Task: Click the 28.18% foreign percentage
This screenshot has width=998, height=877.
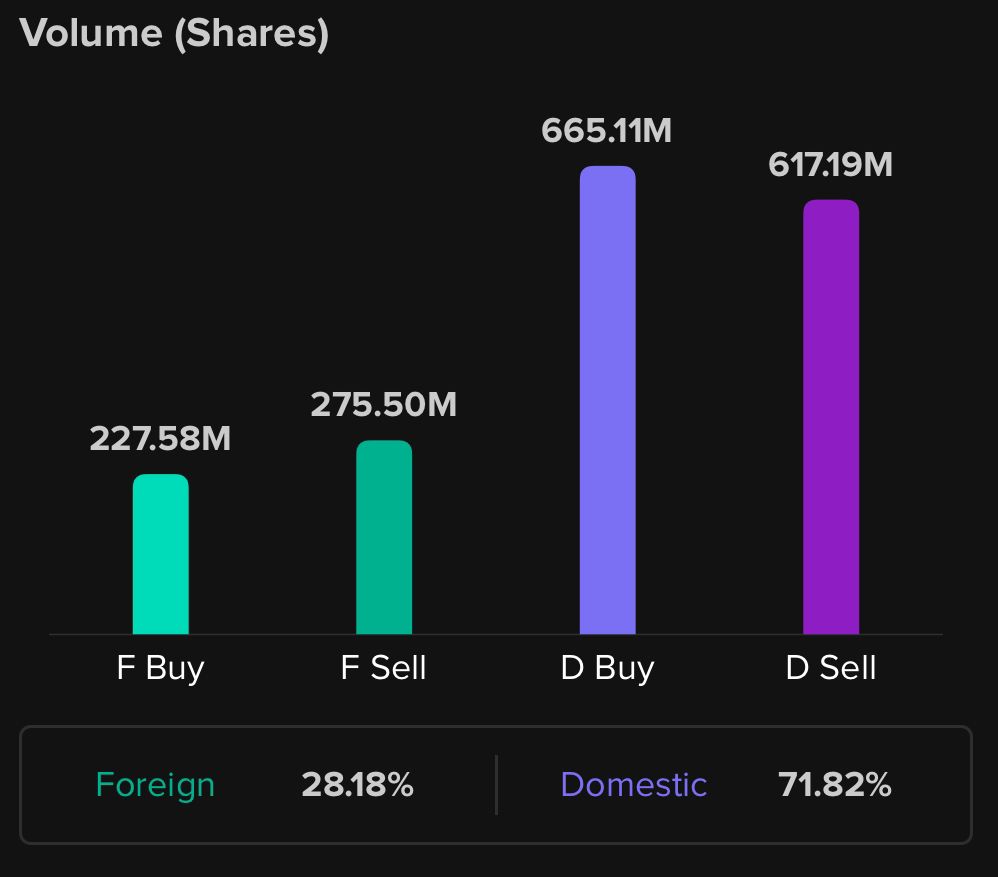Action: (x=357, y=785)
